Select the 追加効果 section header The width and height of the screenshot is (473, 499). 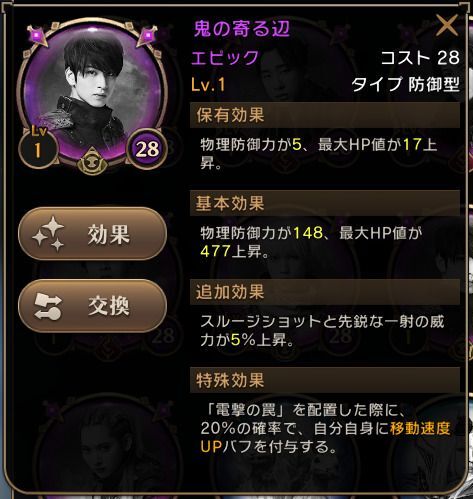click(x=325, y=292)
